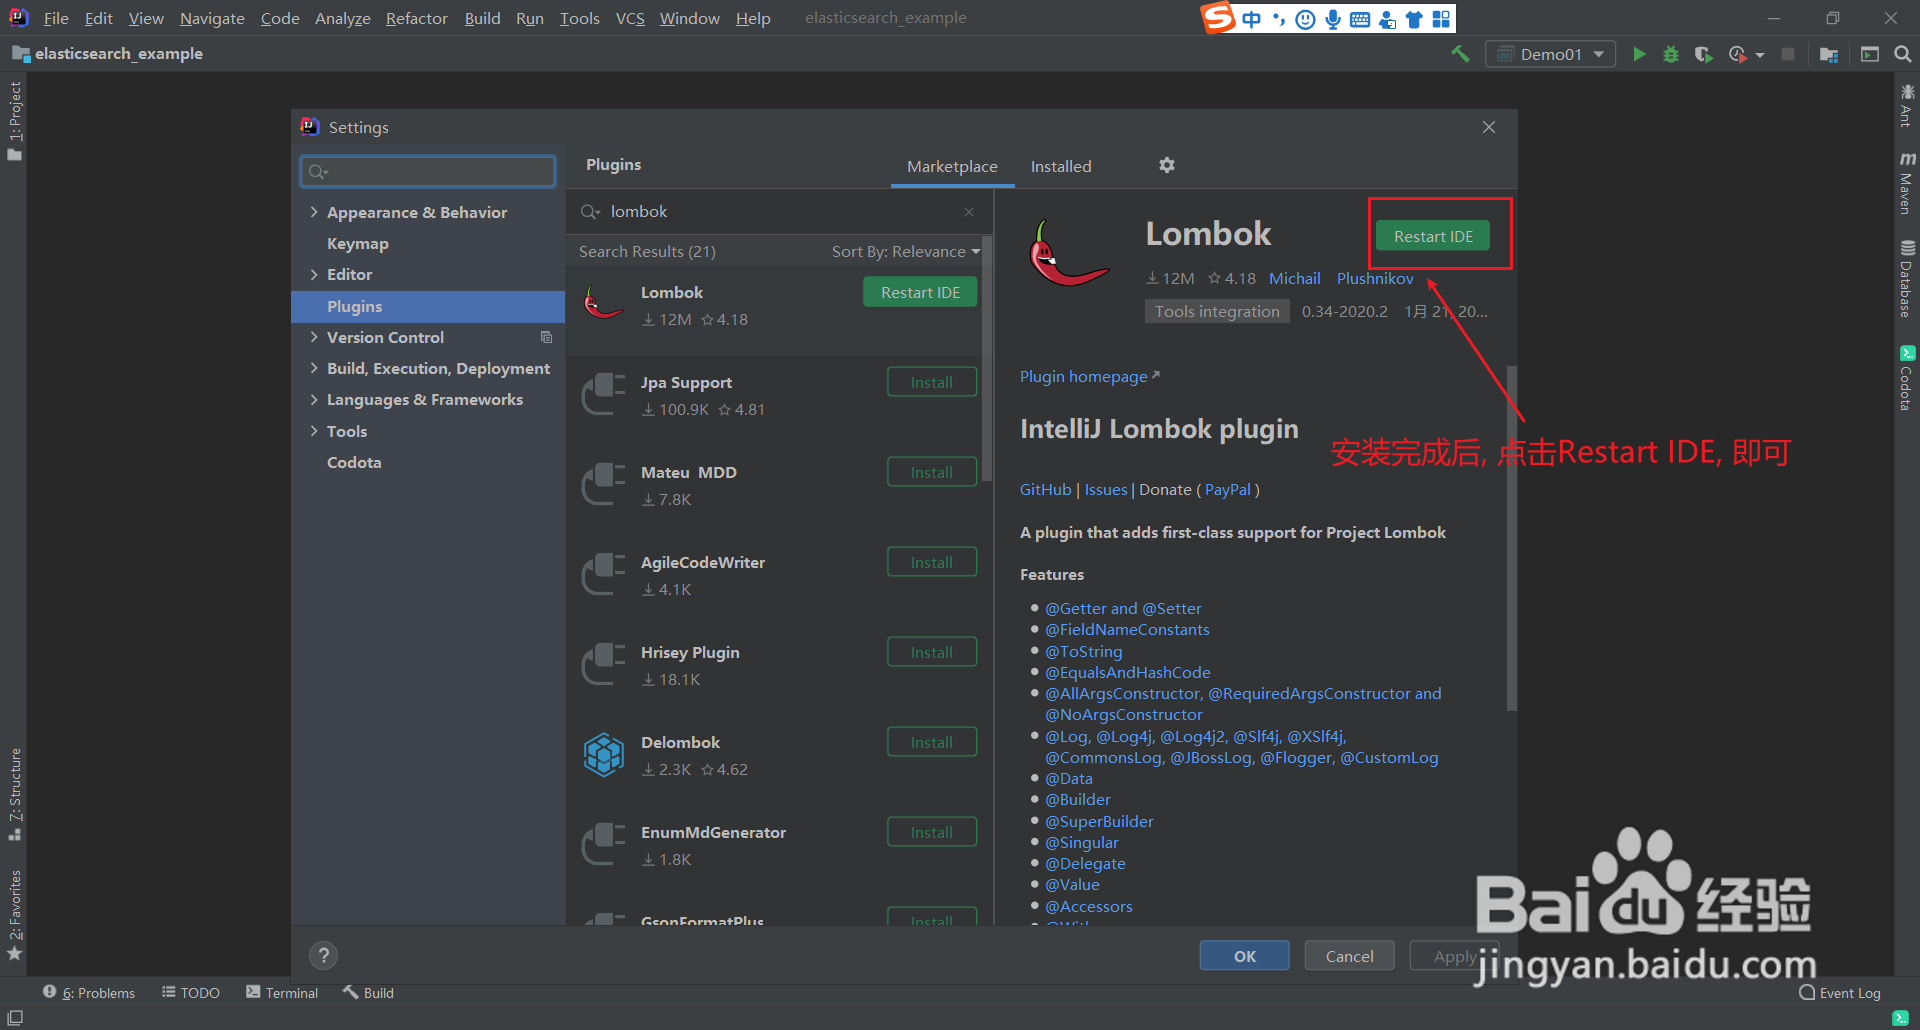Expand Languages & Frameworks node

point(314,399)
